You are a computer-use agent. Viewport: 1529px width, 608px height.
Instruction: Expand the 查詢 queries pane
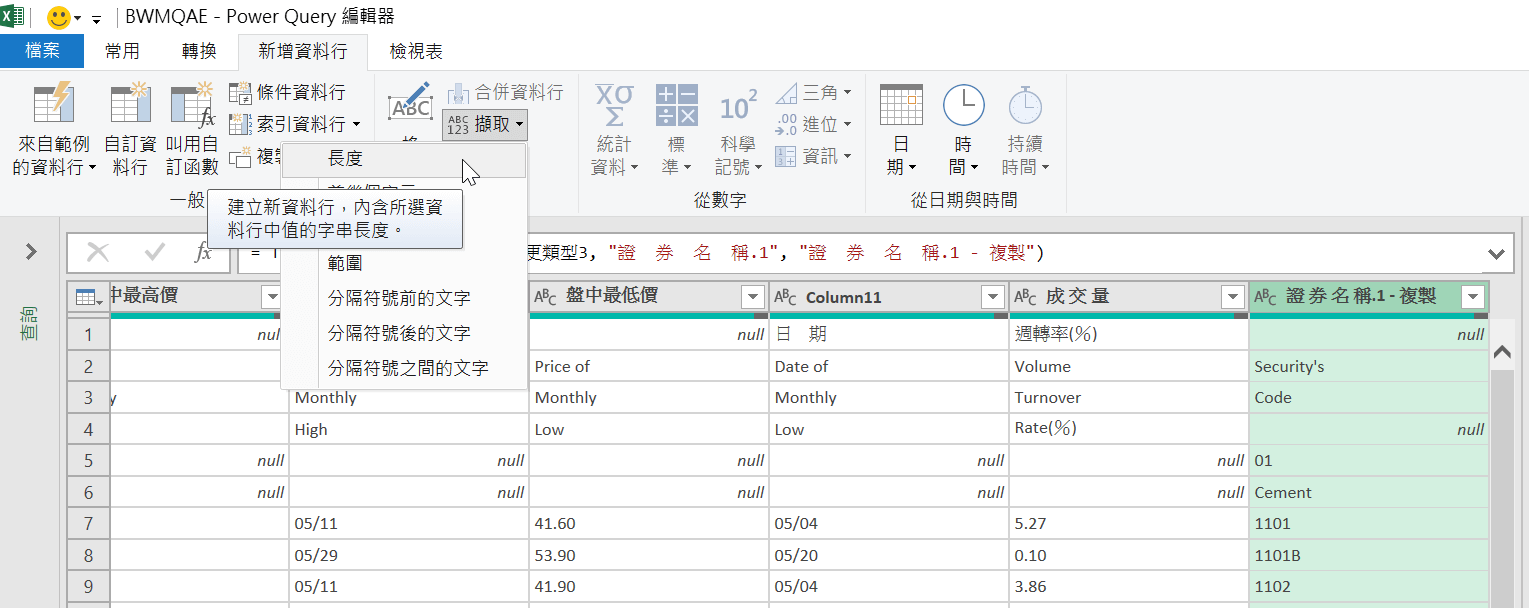pyautogui.click(x=31, y=251)
